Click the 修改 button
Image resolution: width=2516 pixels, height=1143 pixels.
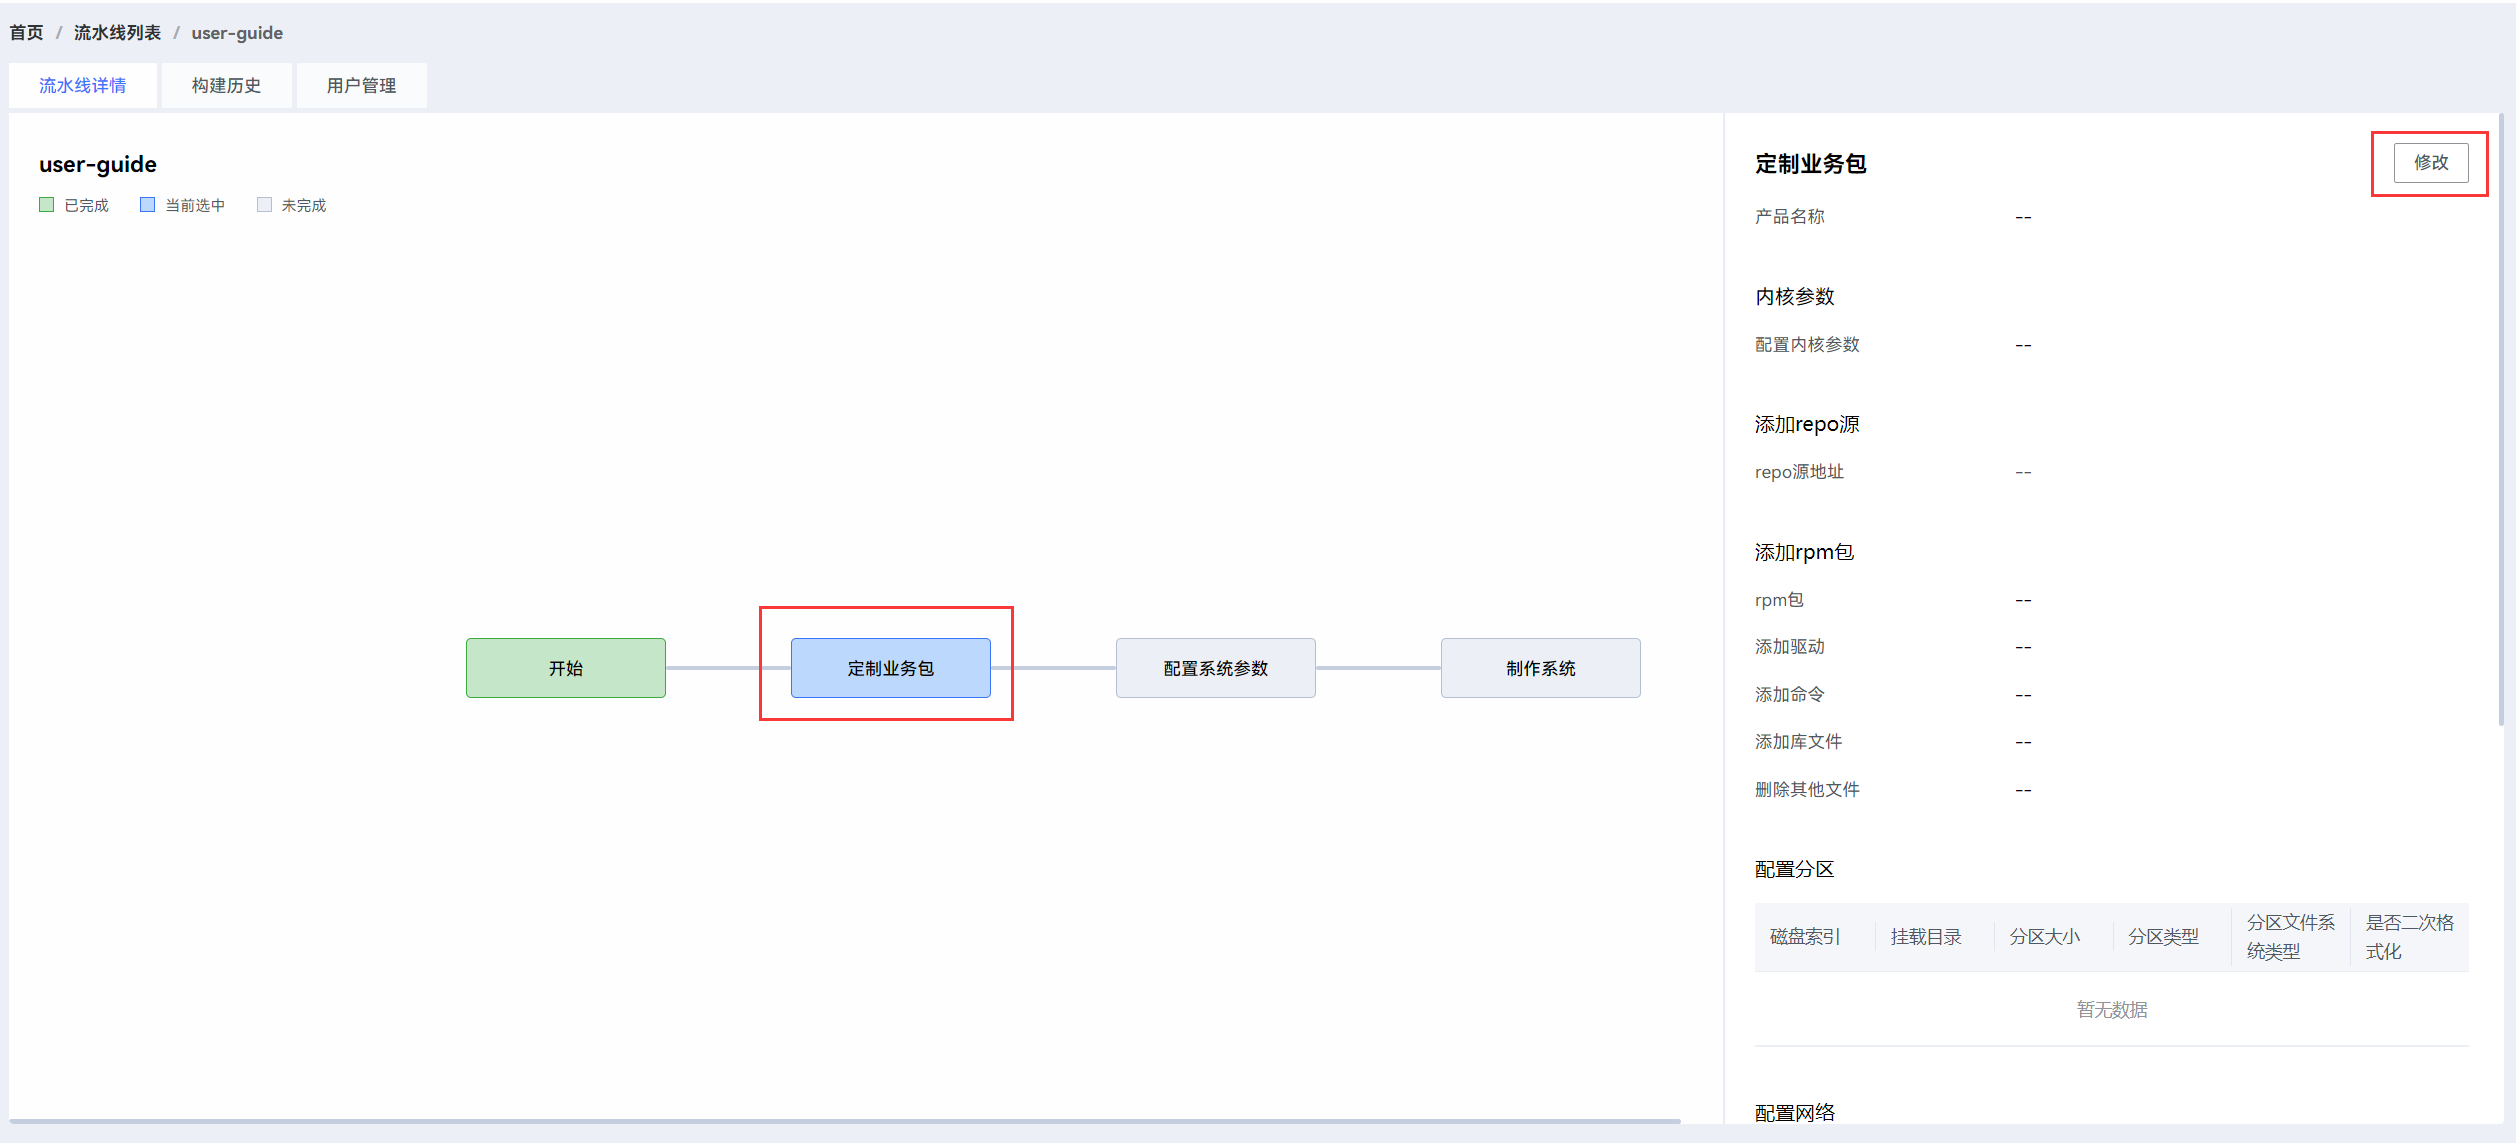coord(2430,163)
